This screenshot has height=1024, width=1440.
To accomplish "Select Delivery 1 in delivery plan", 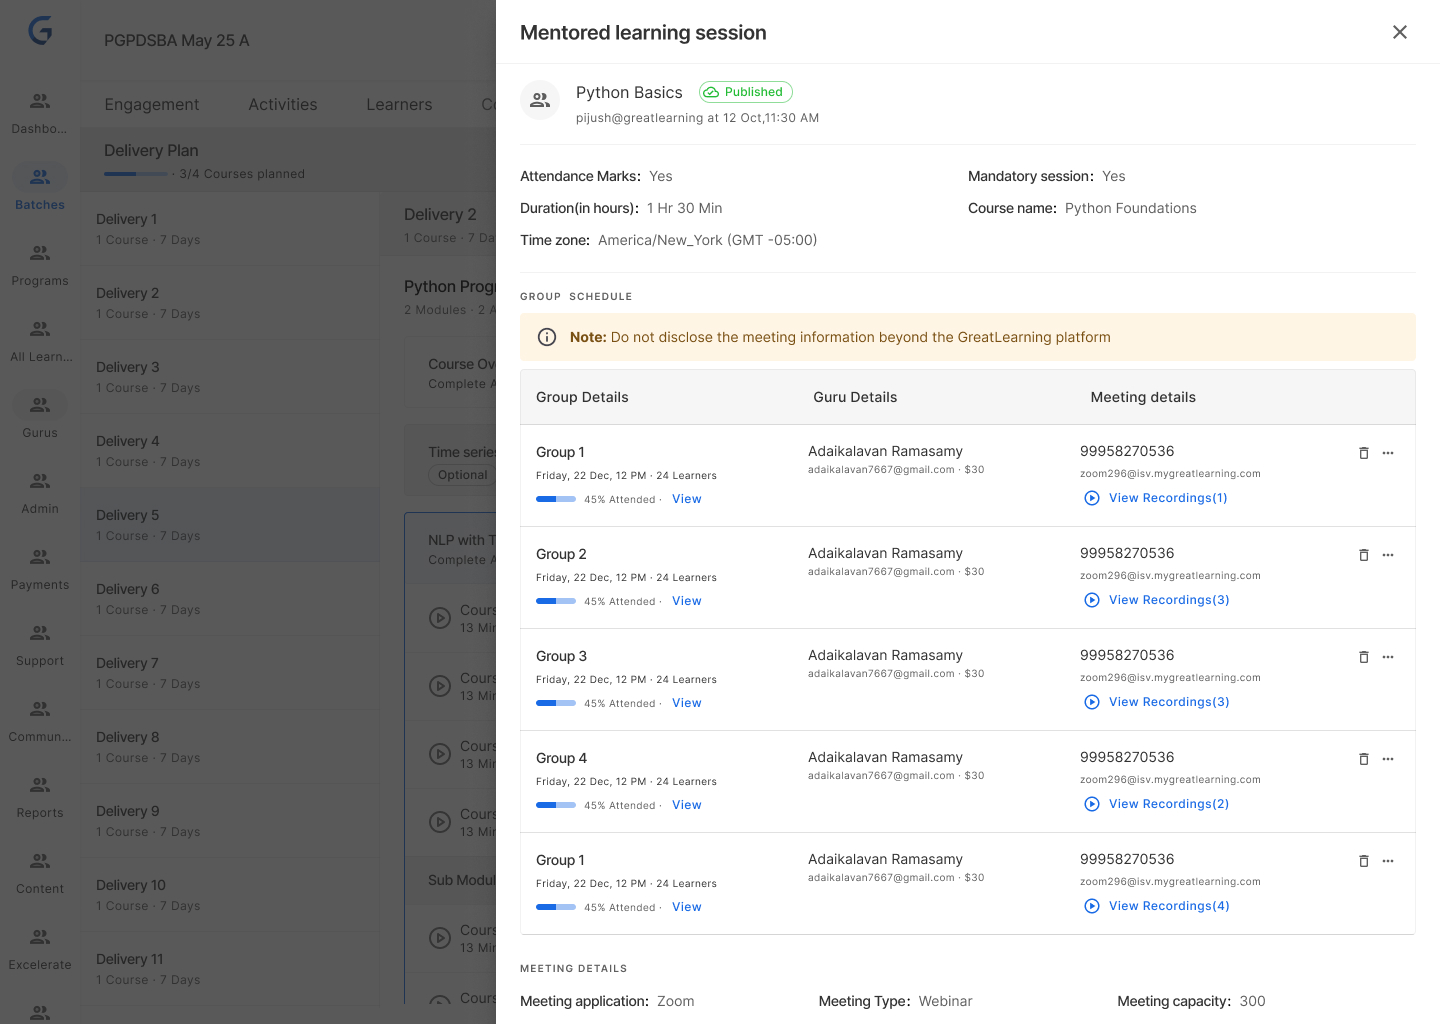I will coord(230,229).
